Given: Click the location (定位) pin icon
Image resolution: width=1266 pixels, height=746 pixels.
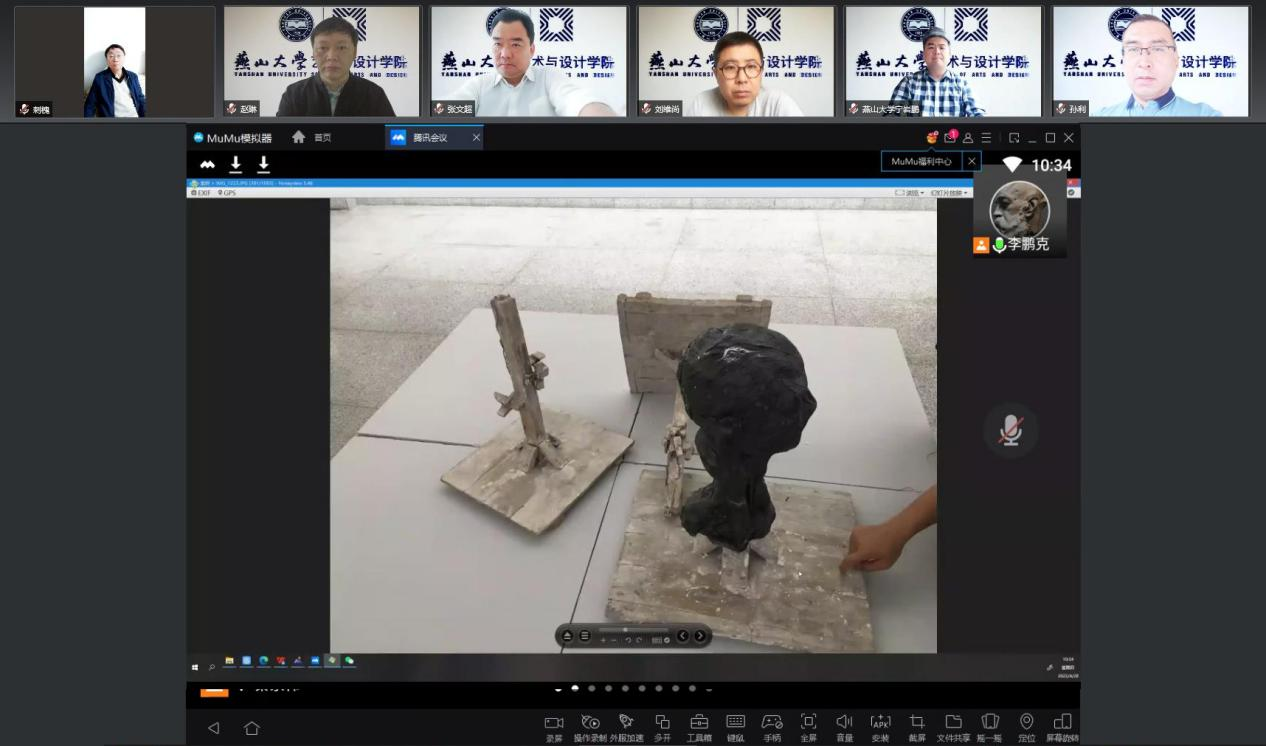Looking at the screenshot, I should click(x=1026, y=723).
